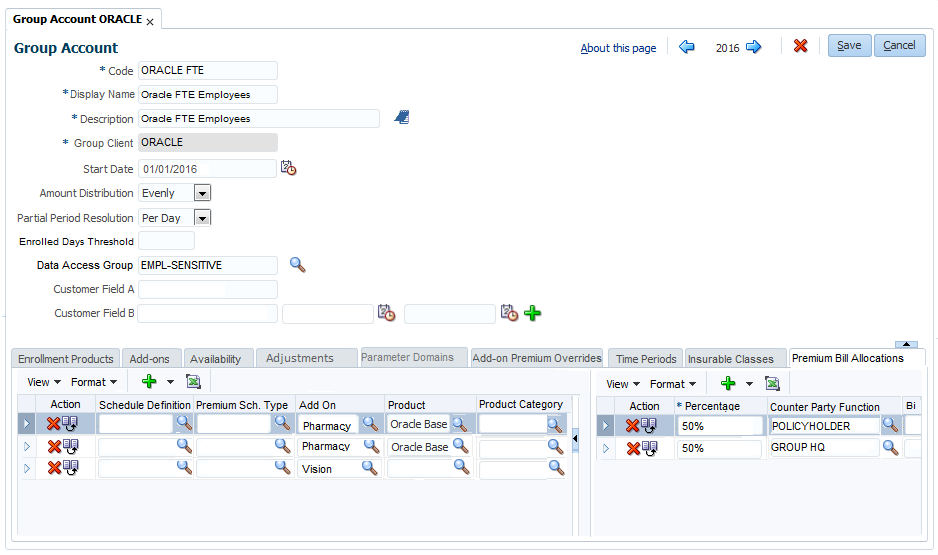Edit the POLICYHOLDER percentage field
This screenshot has width=938, height=555.
(720, 426)
